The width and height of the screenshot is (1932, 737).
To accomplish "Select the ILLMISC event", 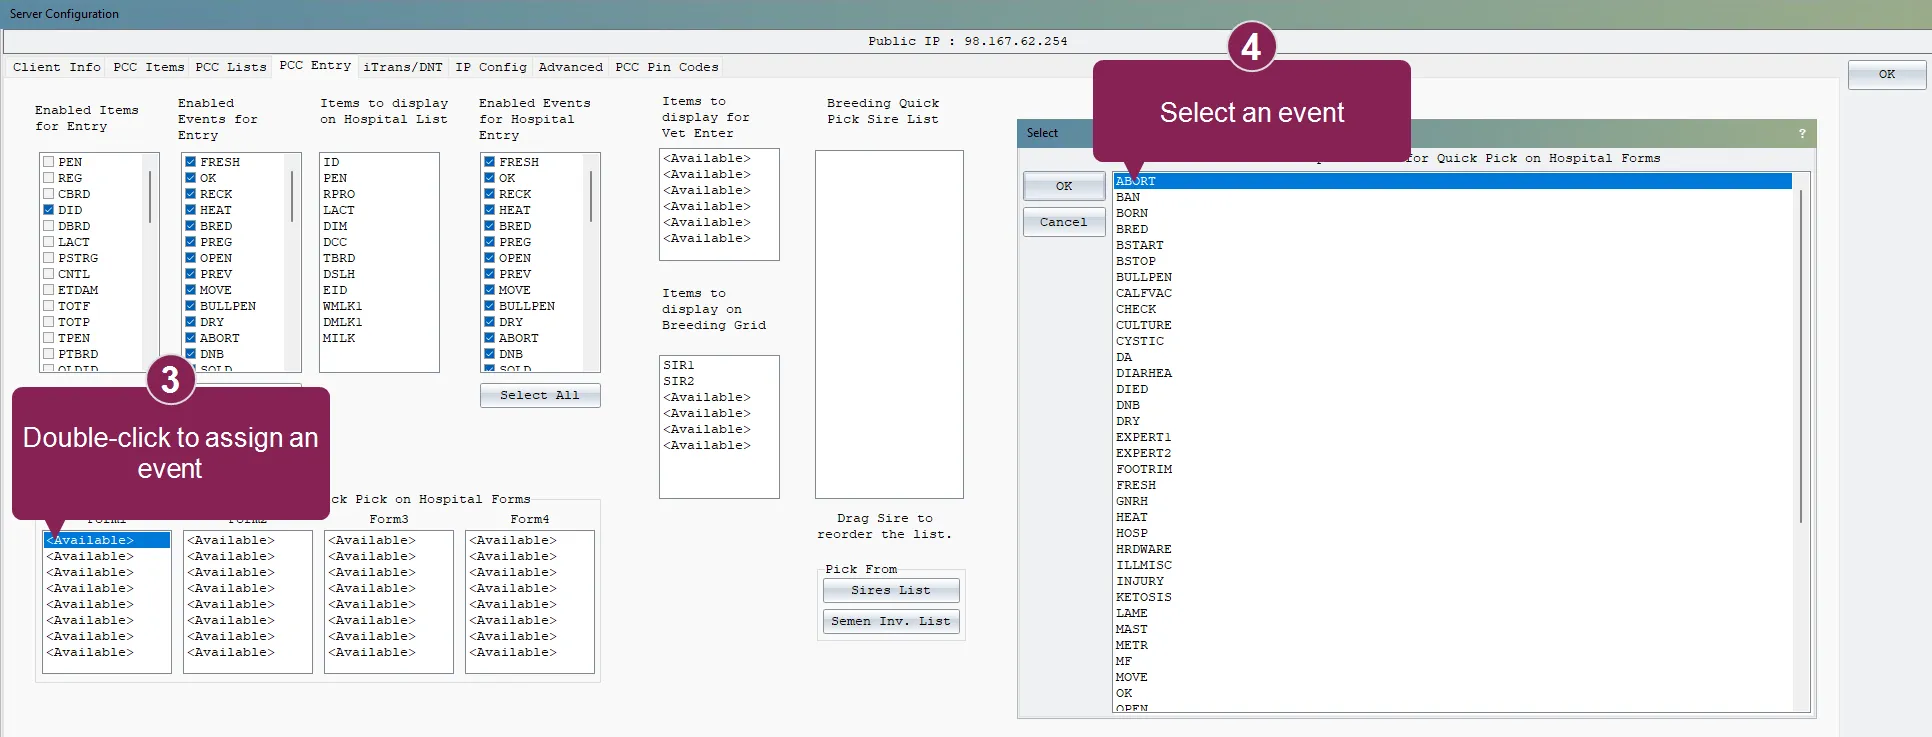I will pos(1144,565).
